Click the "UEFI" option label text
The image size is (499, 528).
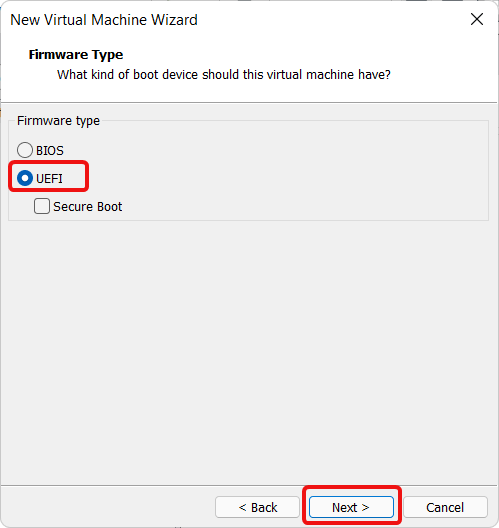click(49, 178)
